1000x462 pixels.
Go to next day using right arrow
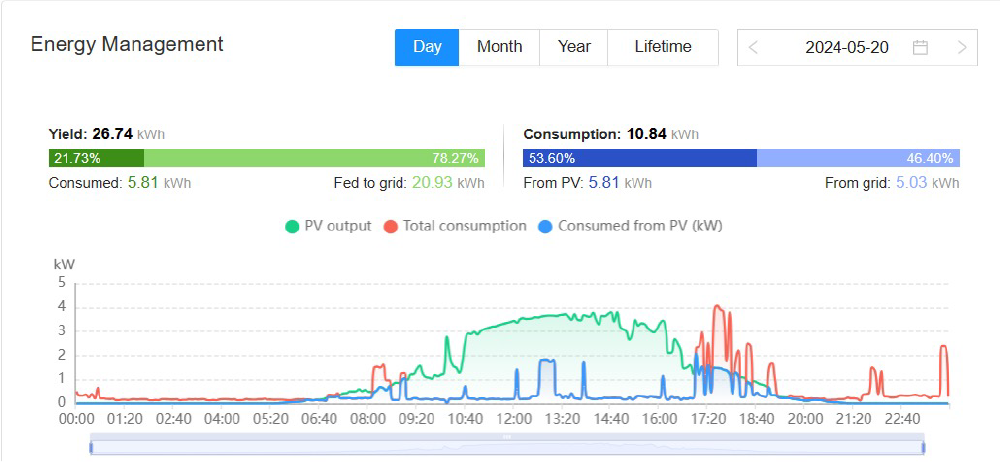pyautogui.click(x=962, y=47)
